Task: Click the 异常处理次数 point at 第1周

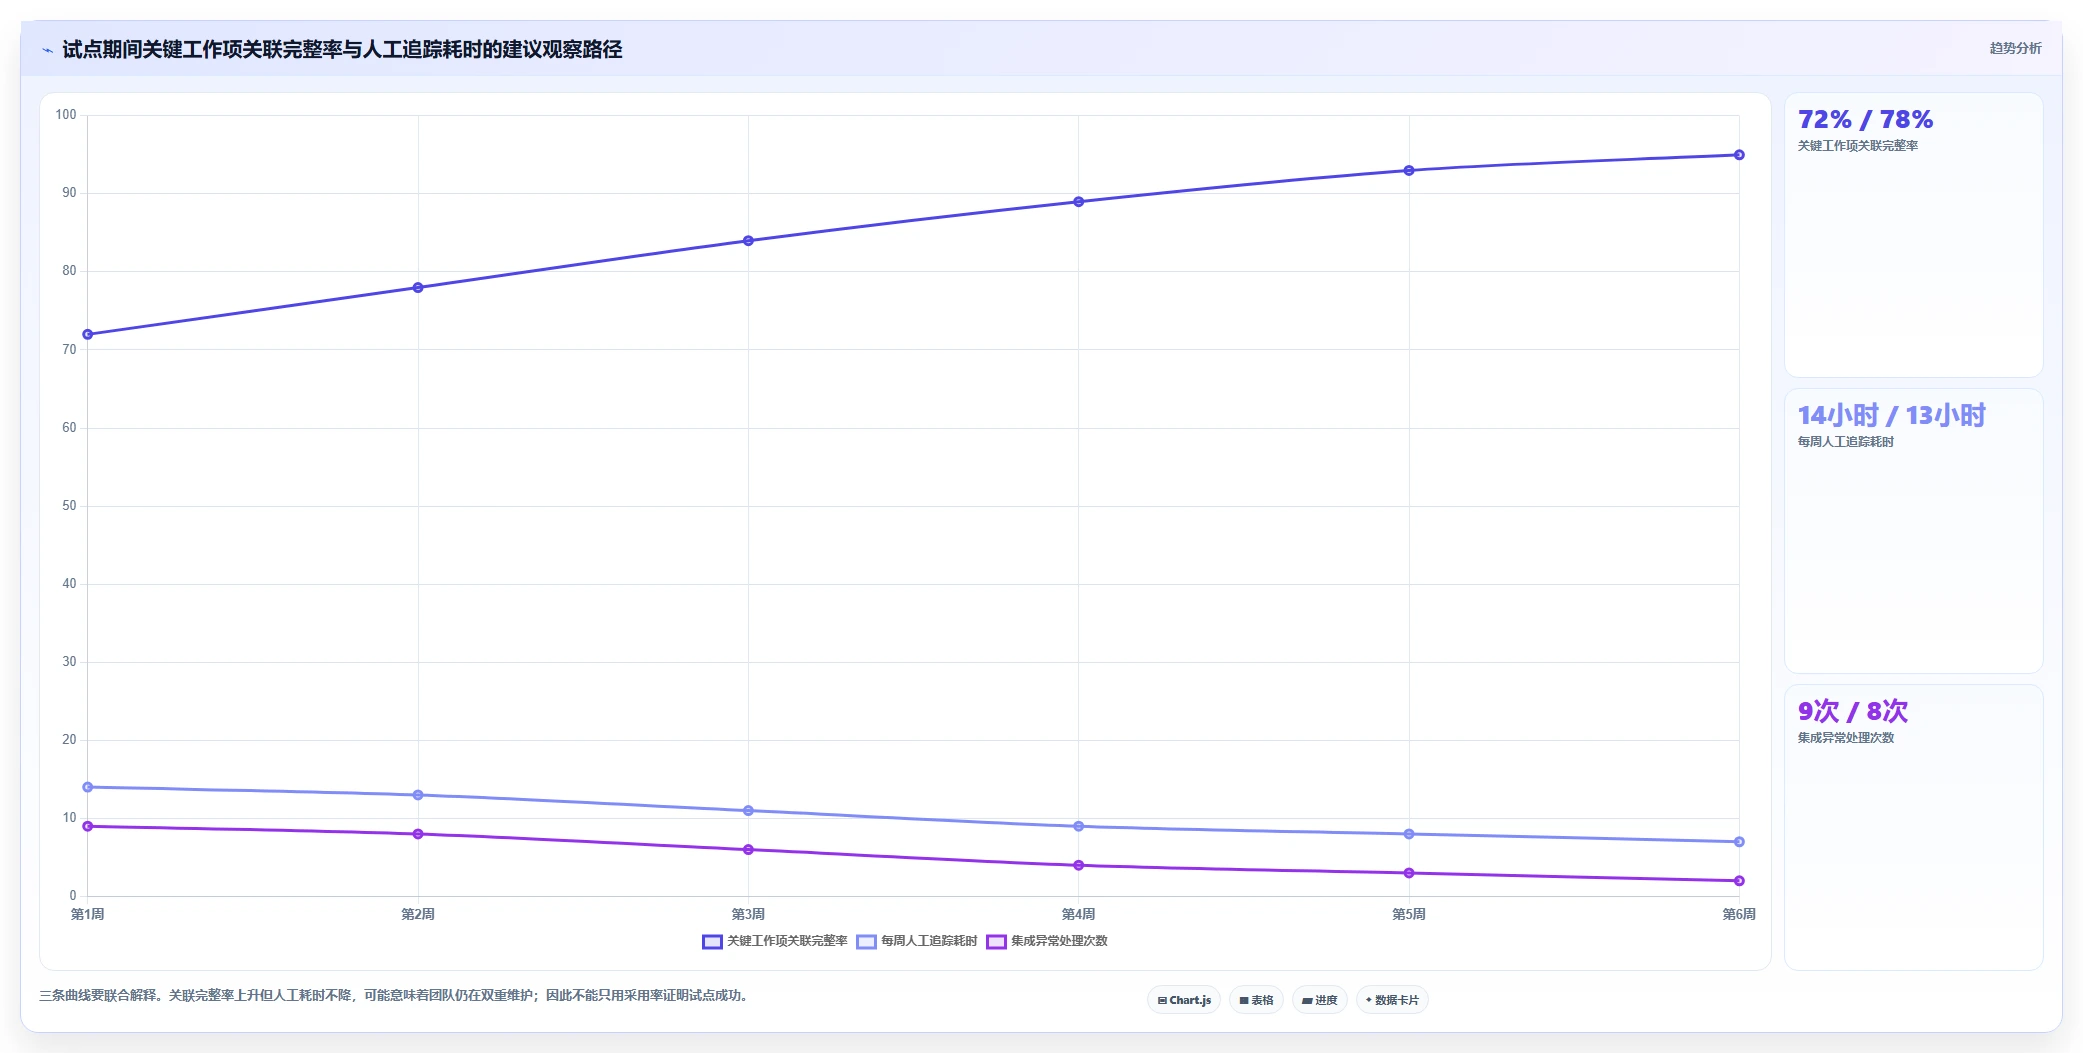Action: pos(88,826)
